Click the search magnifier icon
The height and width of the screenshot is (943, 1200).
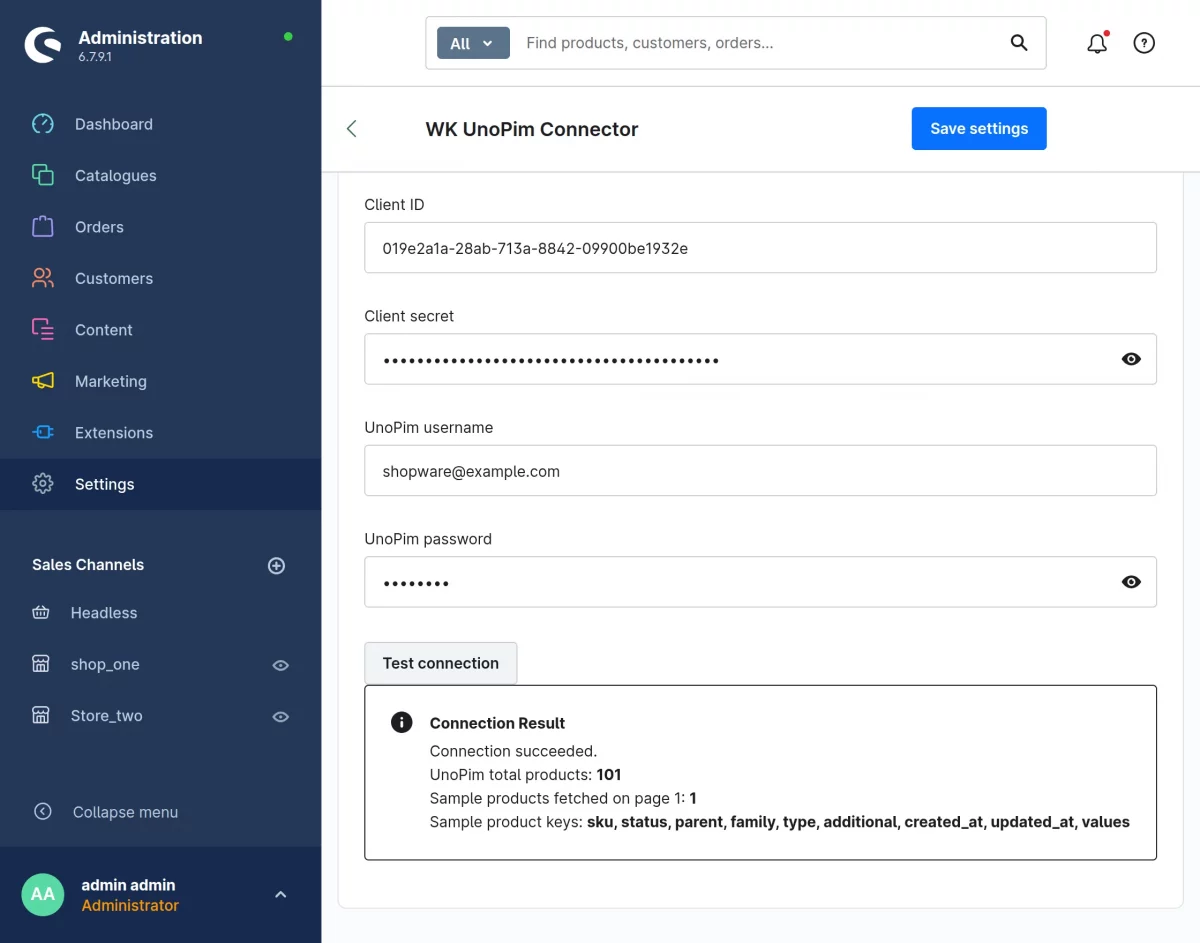1019,43
